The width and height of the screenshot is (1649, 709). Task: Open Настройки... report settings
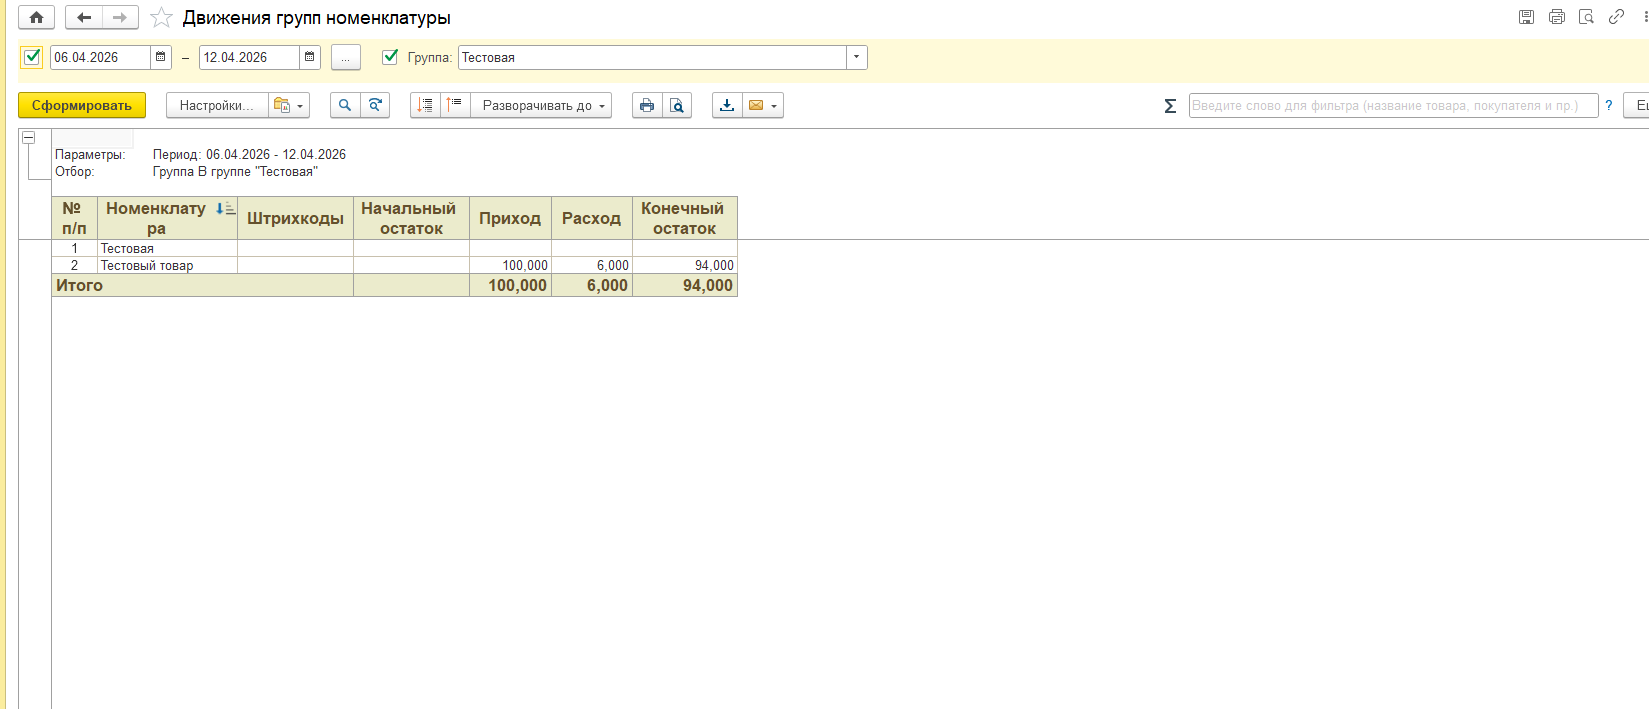tap(216, 105)
